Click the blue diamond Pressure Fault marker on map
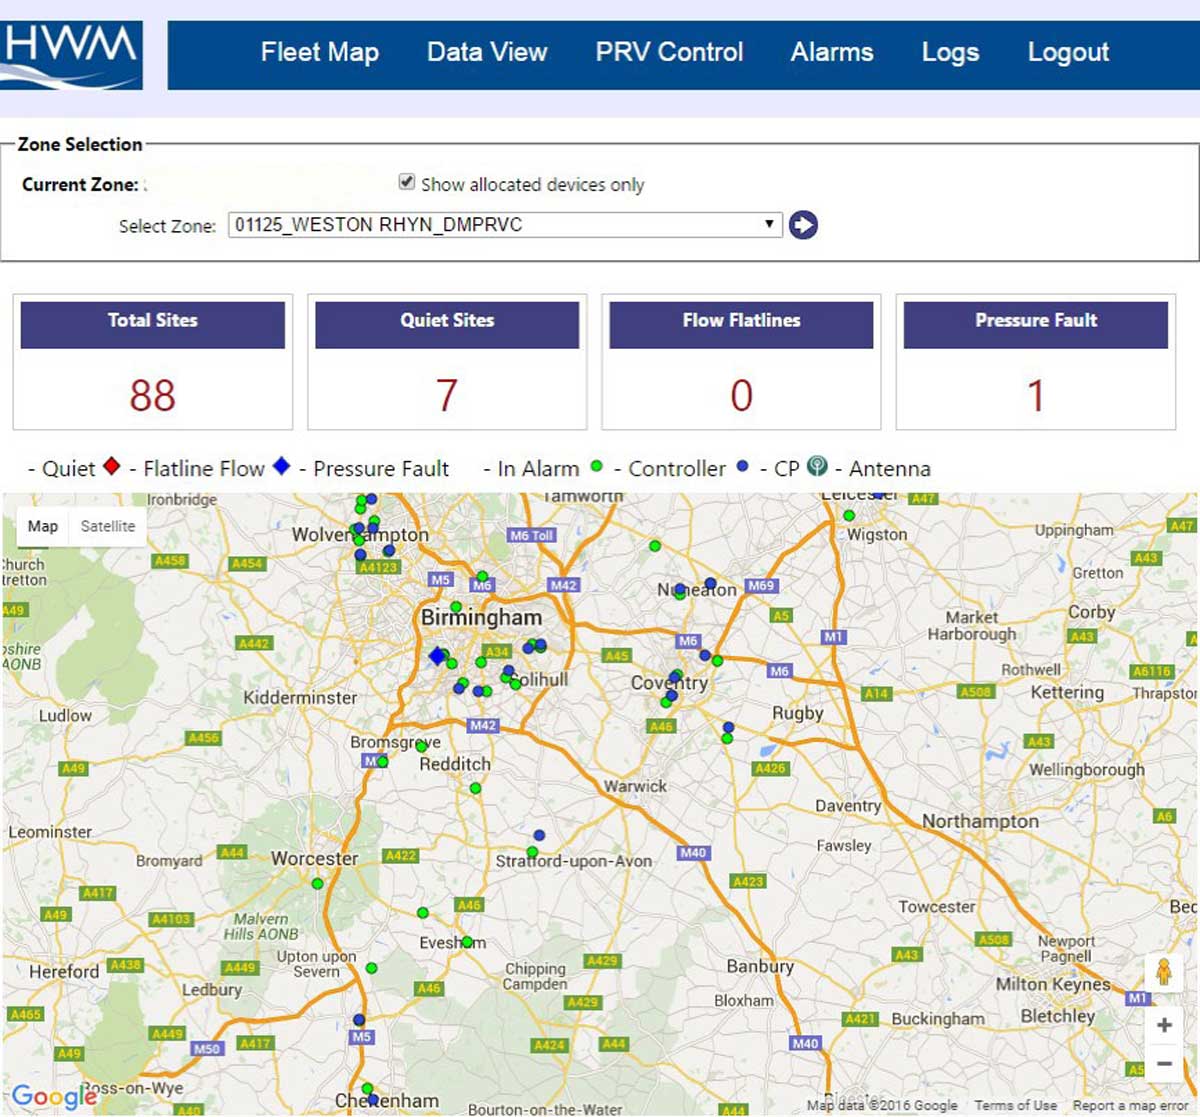The image size is (1200, 1117). pos(437,656)
